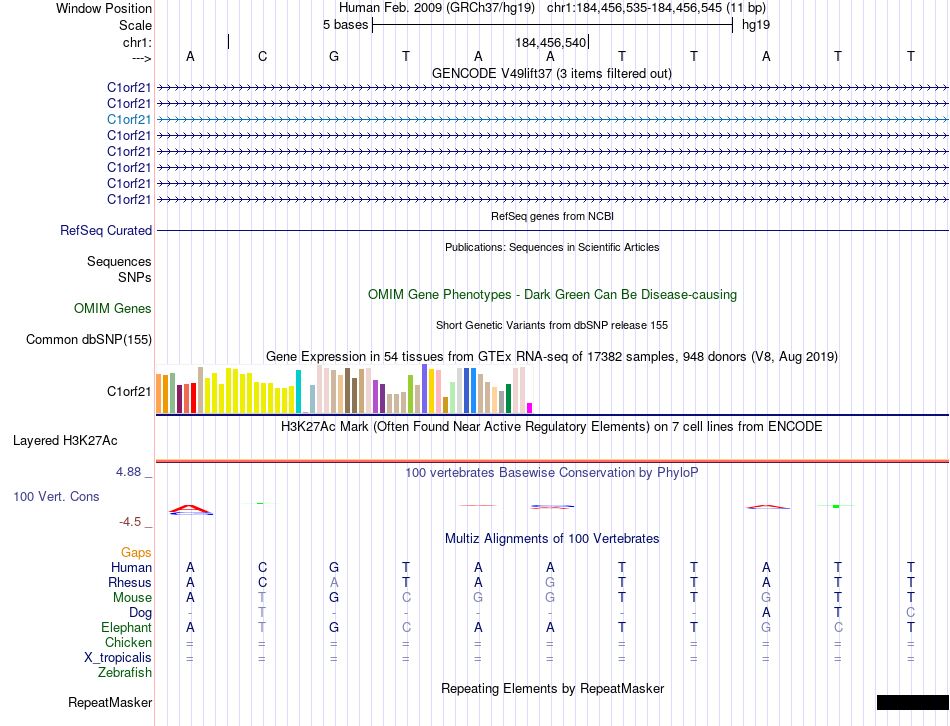
Task: Click the RepeatMasker track label
Action: tap(110, 702)
